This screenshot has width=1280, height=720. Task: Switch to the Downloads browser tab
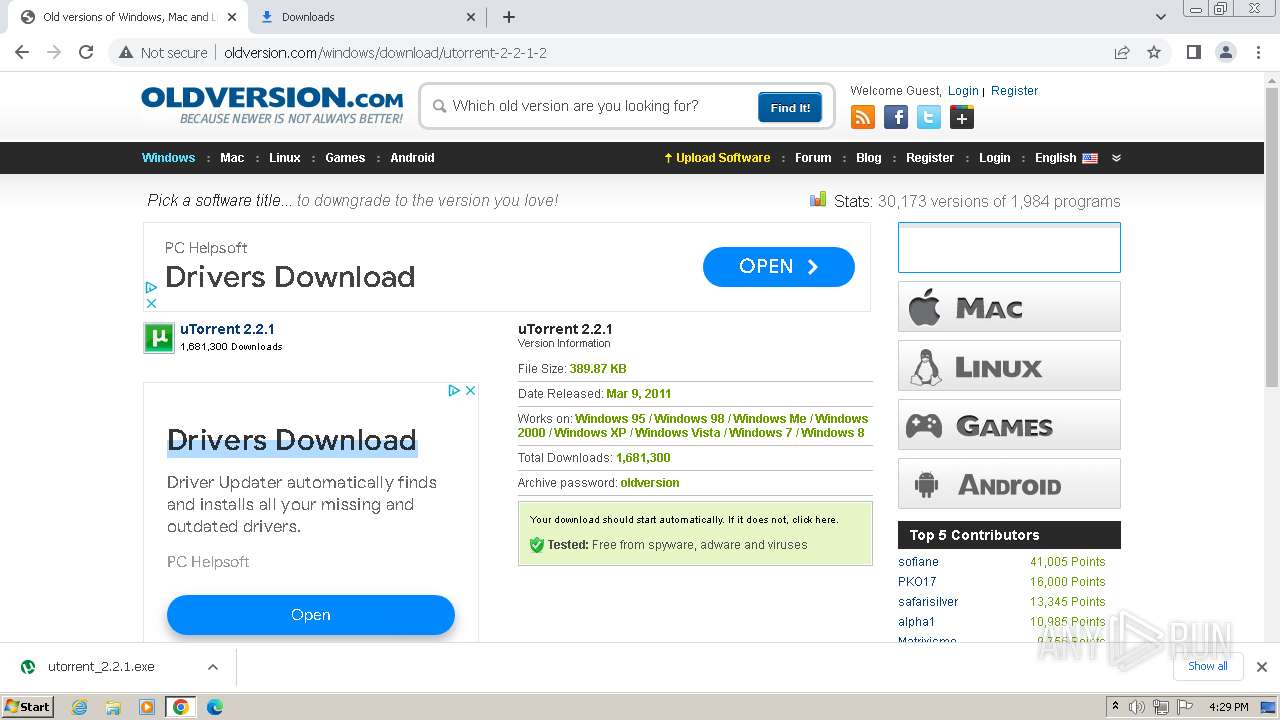pyautogui.click(x=366, y=17)
